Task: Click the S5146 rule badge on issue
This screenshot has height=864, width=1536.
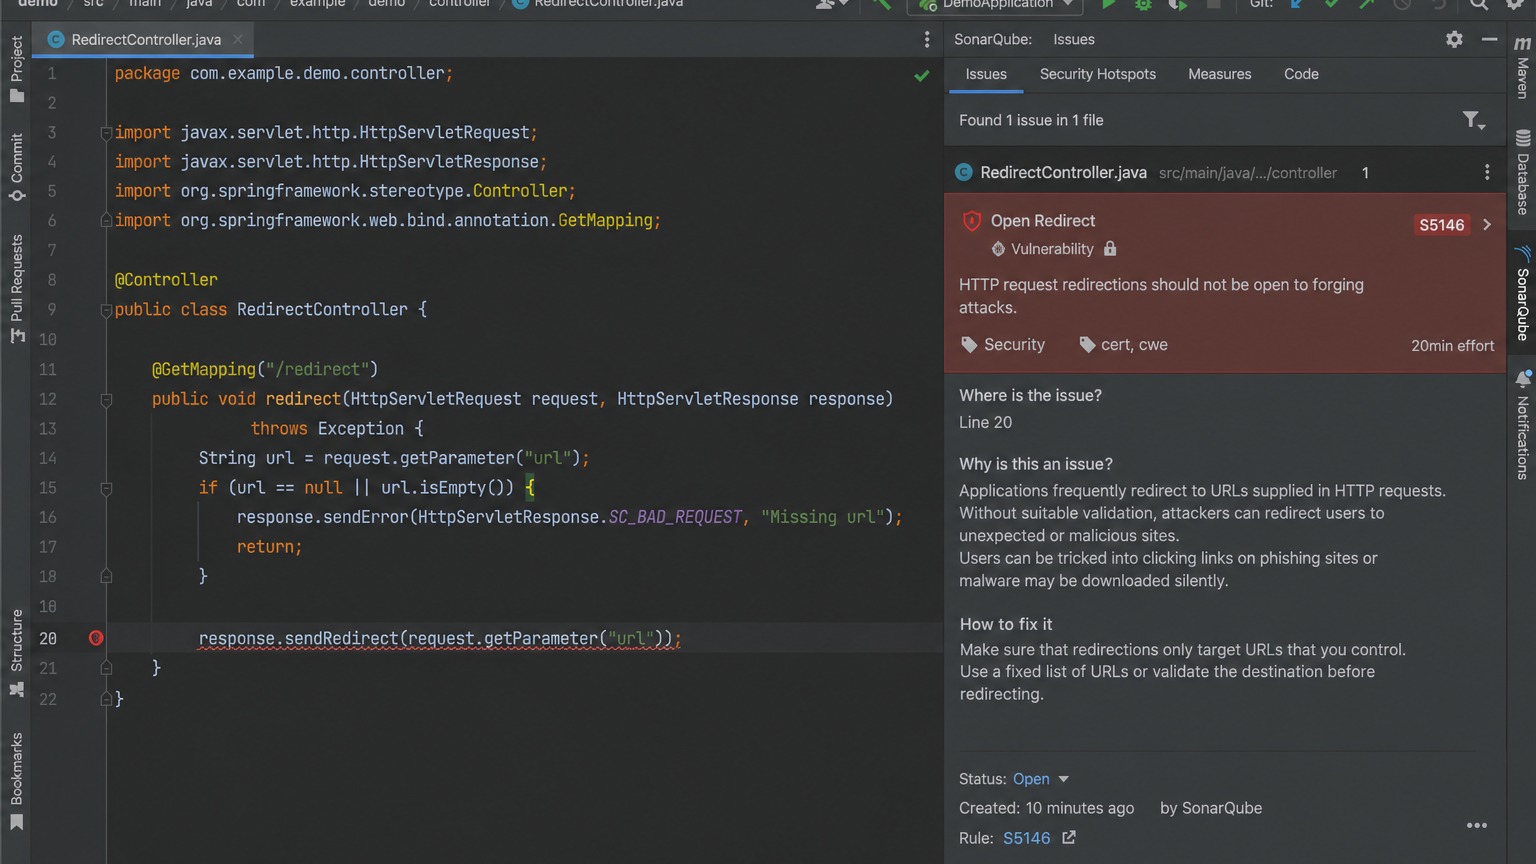Action: 1441,225
